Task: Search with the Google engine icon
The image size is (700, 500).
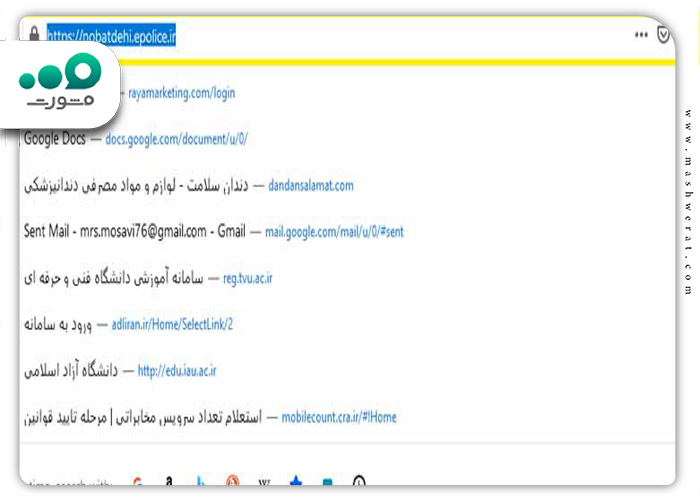Action: pyautogui.click(x=138, y=481)
